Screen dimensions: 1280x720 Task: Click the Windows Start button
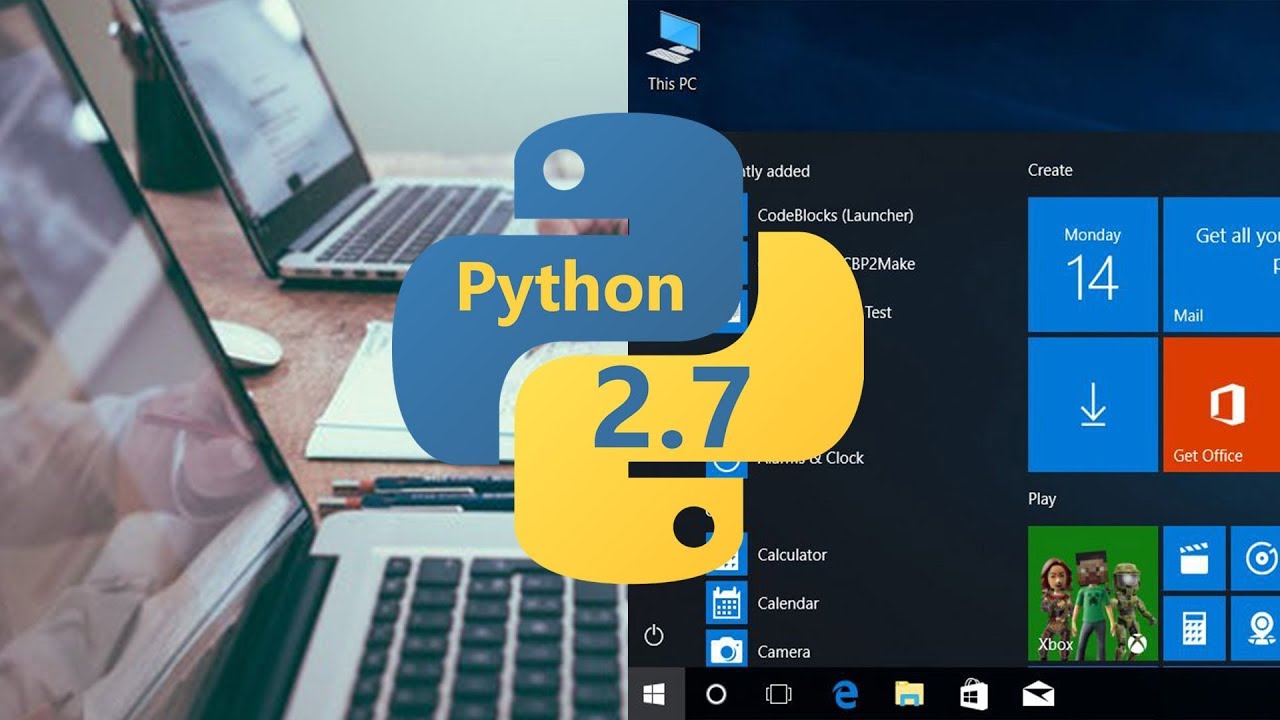(x=655, y=694)
